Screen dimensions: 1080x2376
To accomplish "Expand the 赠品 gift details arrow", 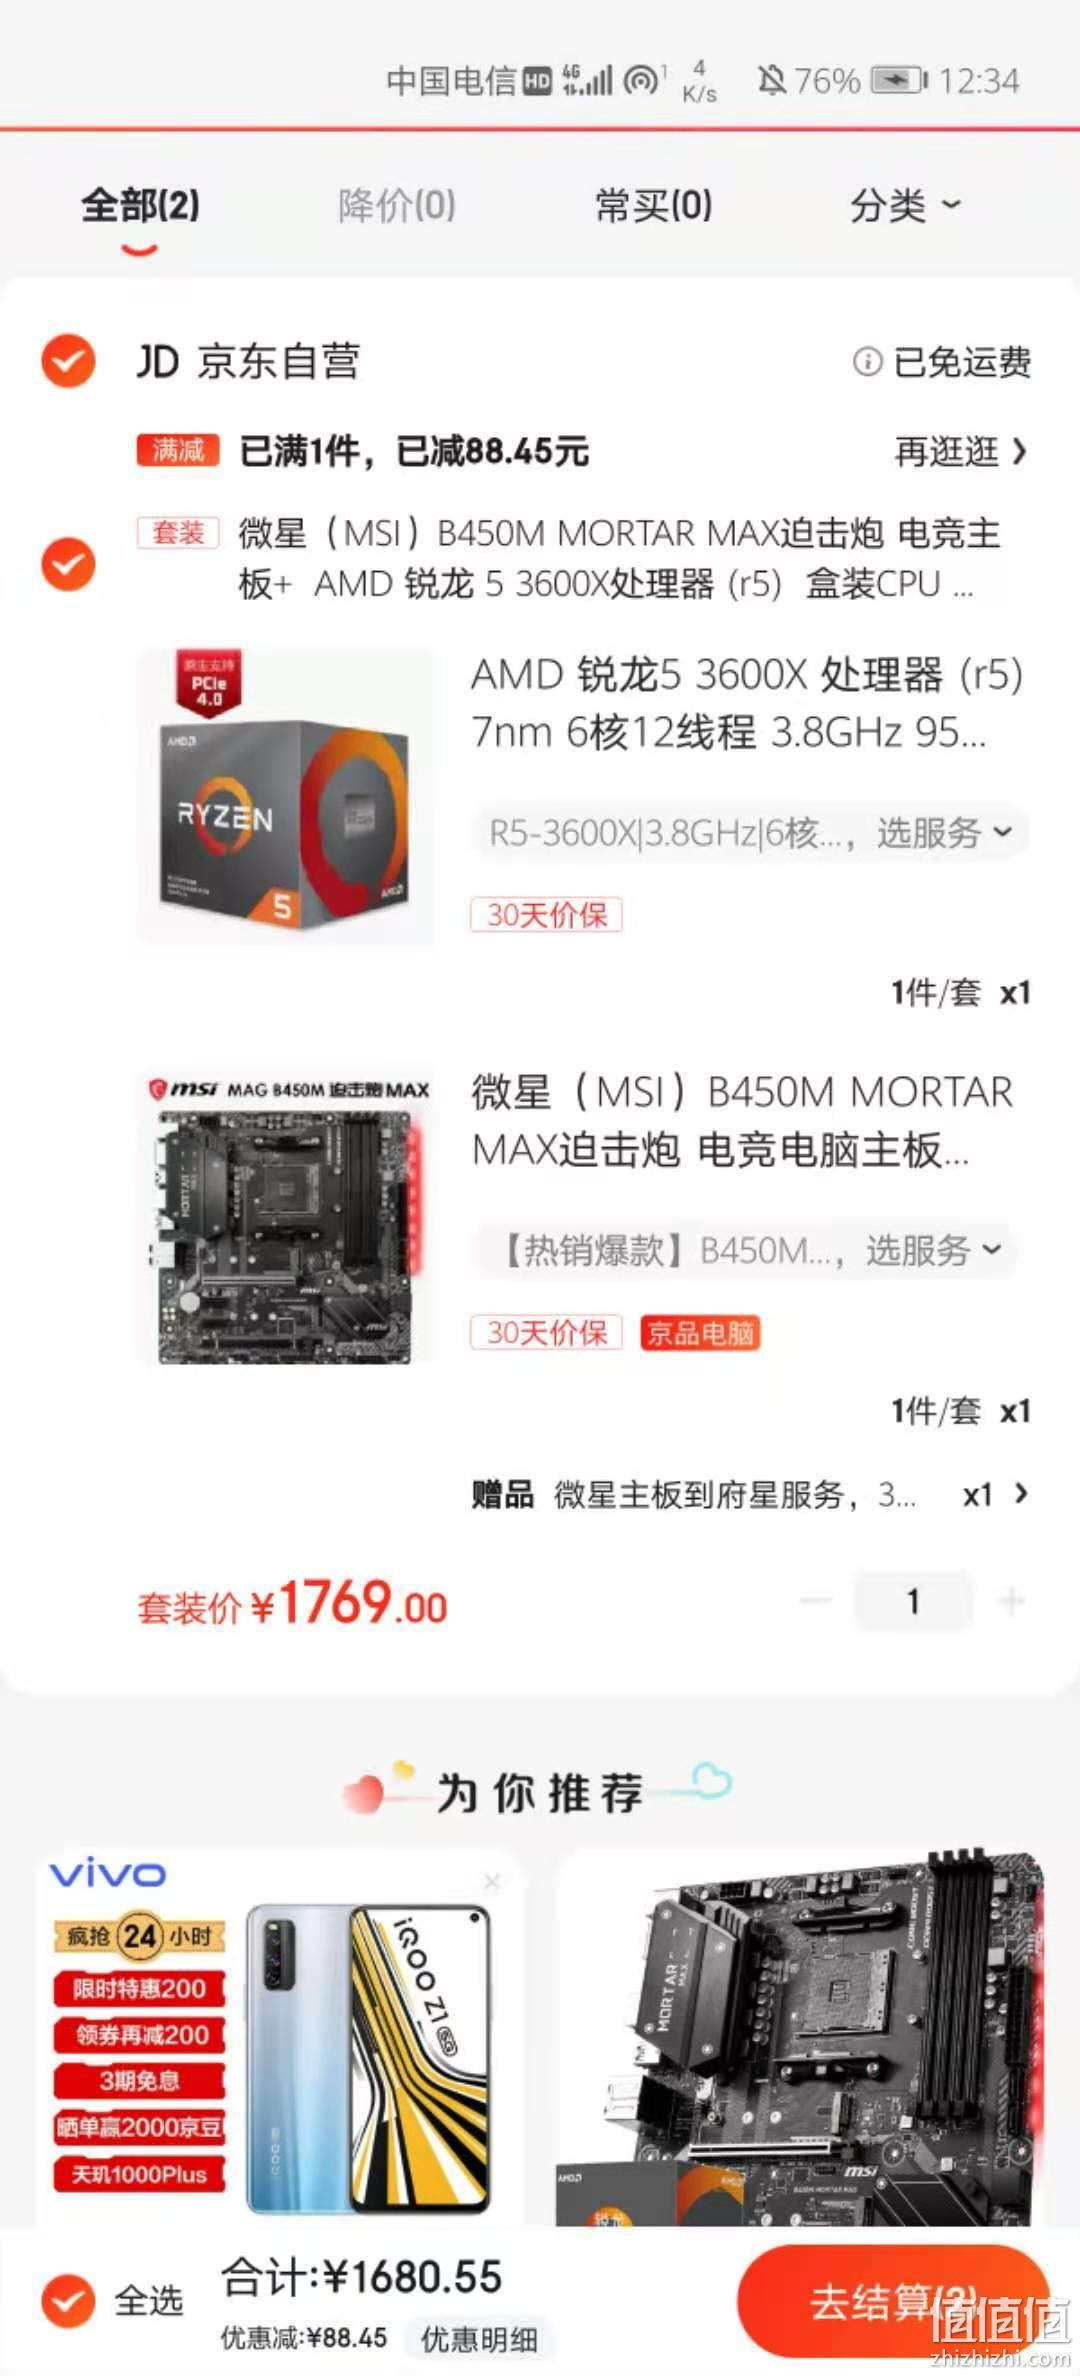I will click(x=1020, y=1494).
